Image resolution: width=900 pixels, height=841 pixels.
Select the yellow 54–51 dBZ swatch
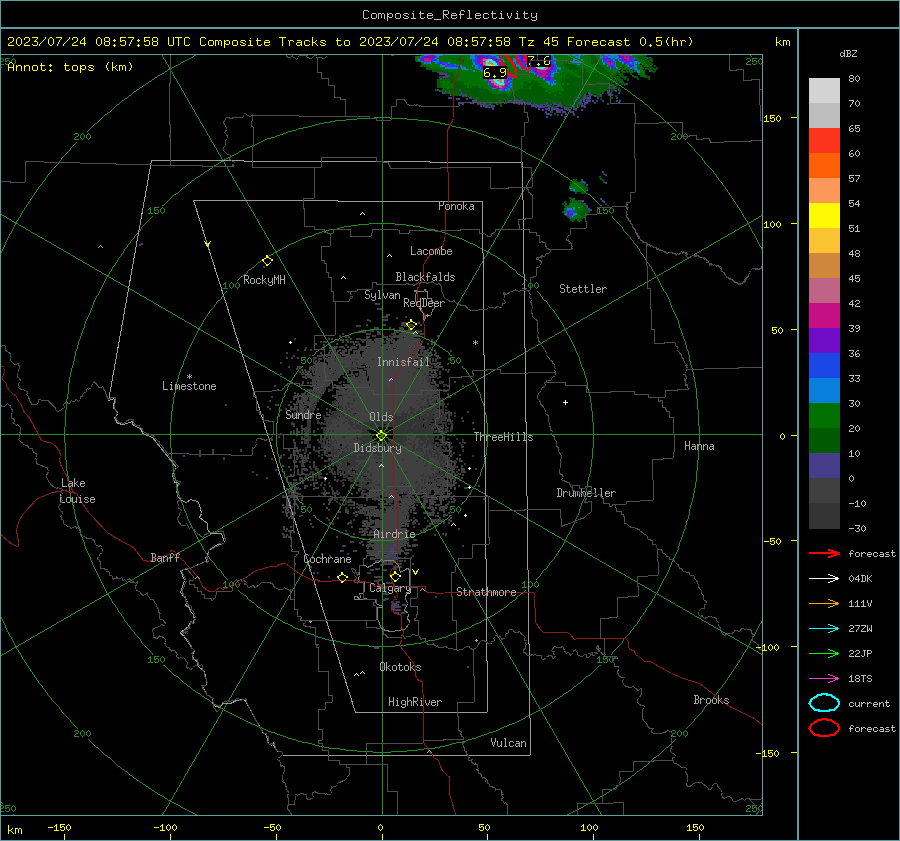click(x=824, y=216)
